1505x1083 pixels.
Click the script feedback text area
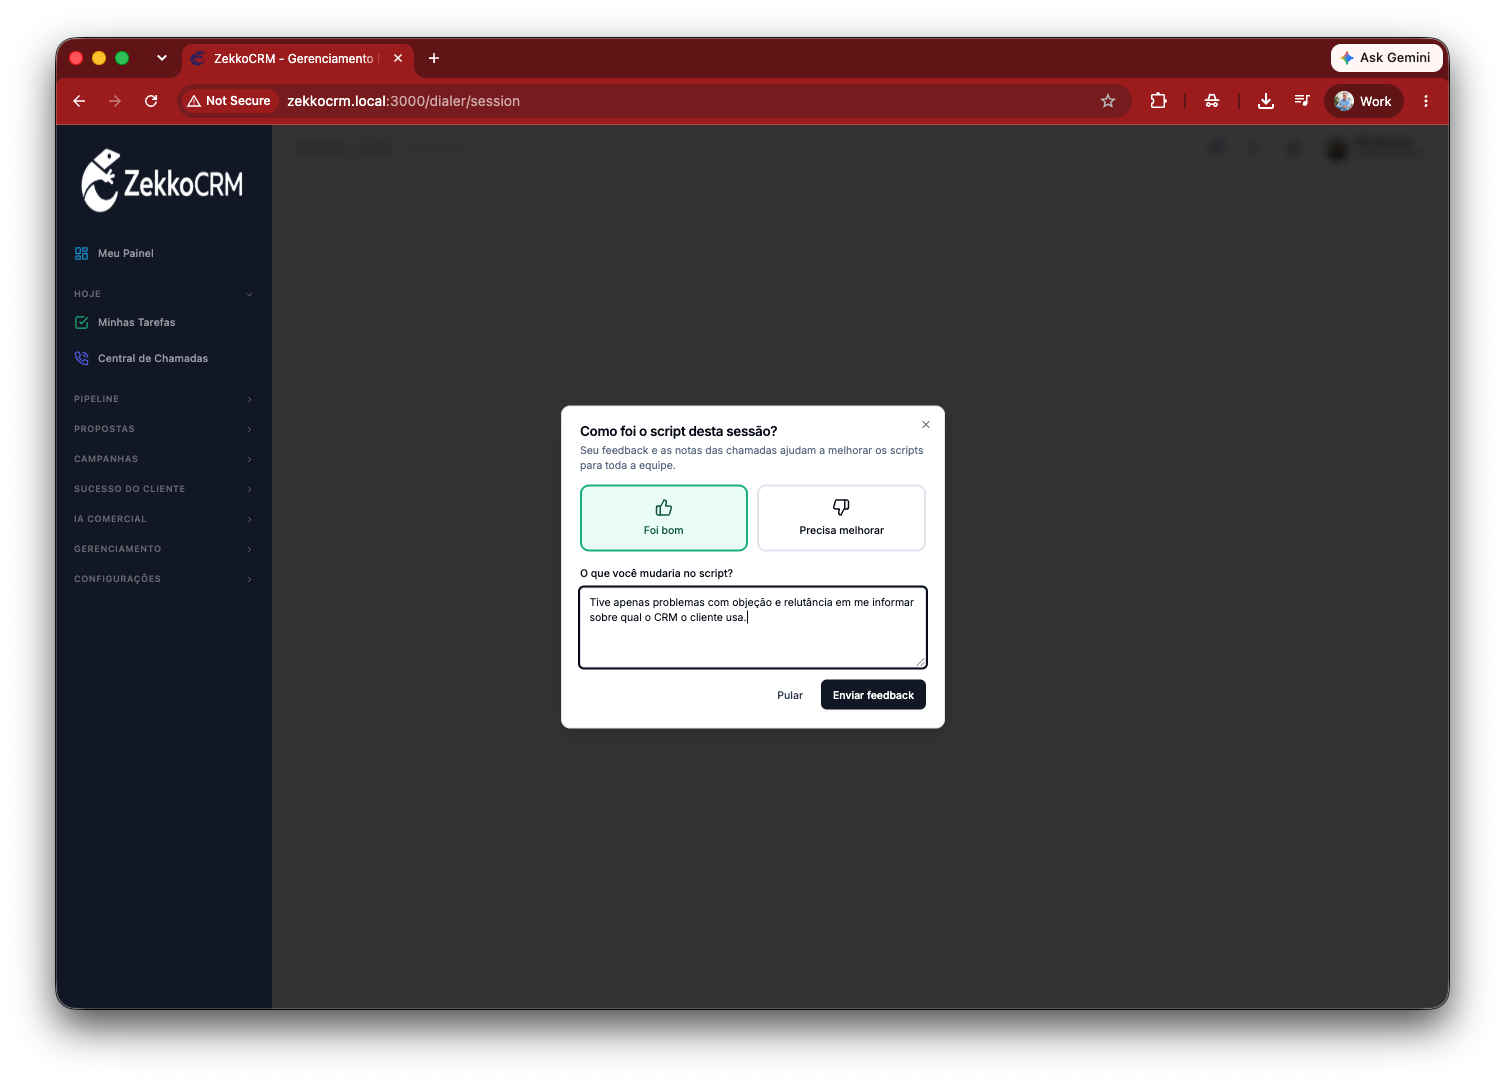point(753,627)
